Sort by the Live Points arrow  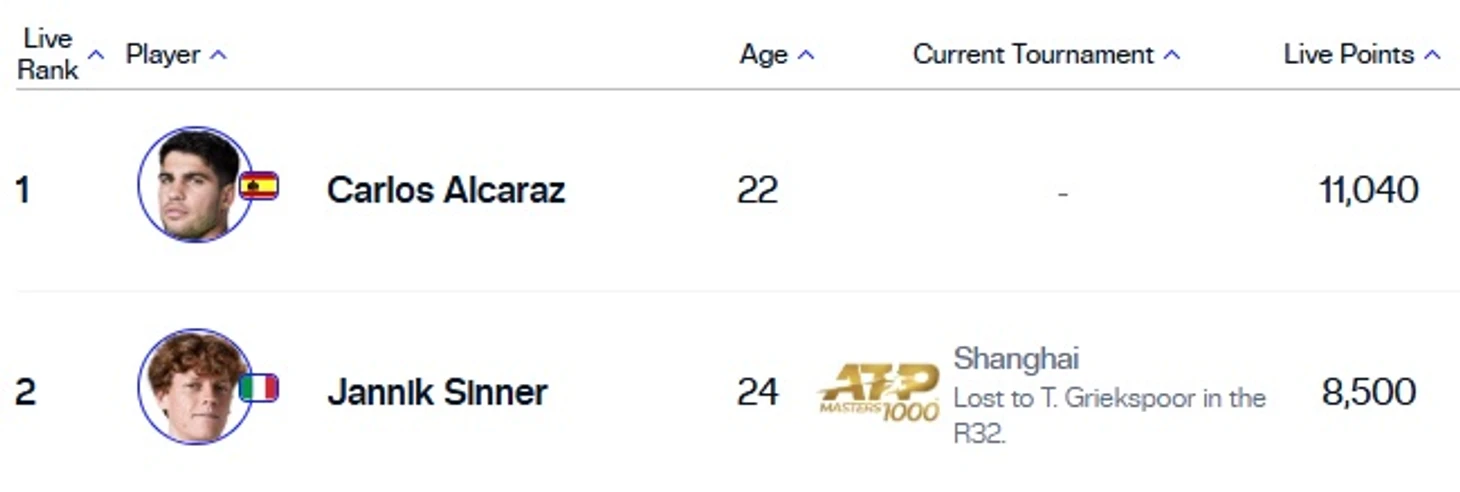pos(1432,54)
